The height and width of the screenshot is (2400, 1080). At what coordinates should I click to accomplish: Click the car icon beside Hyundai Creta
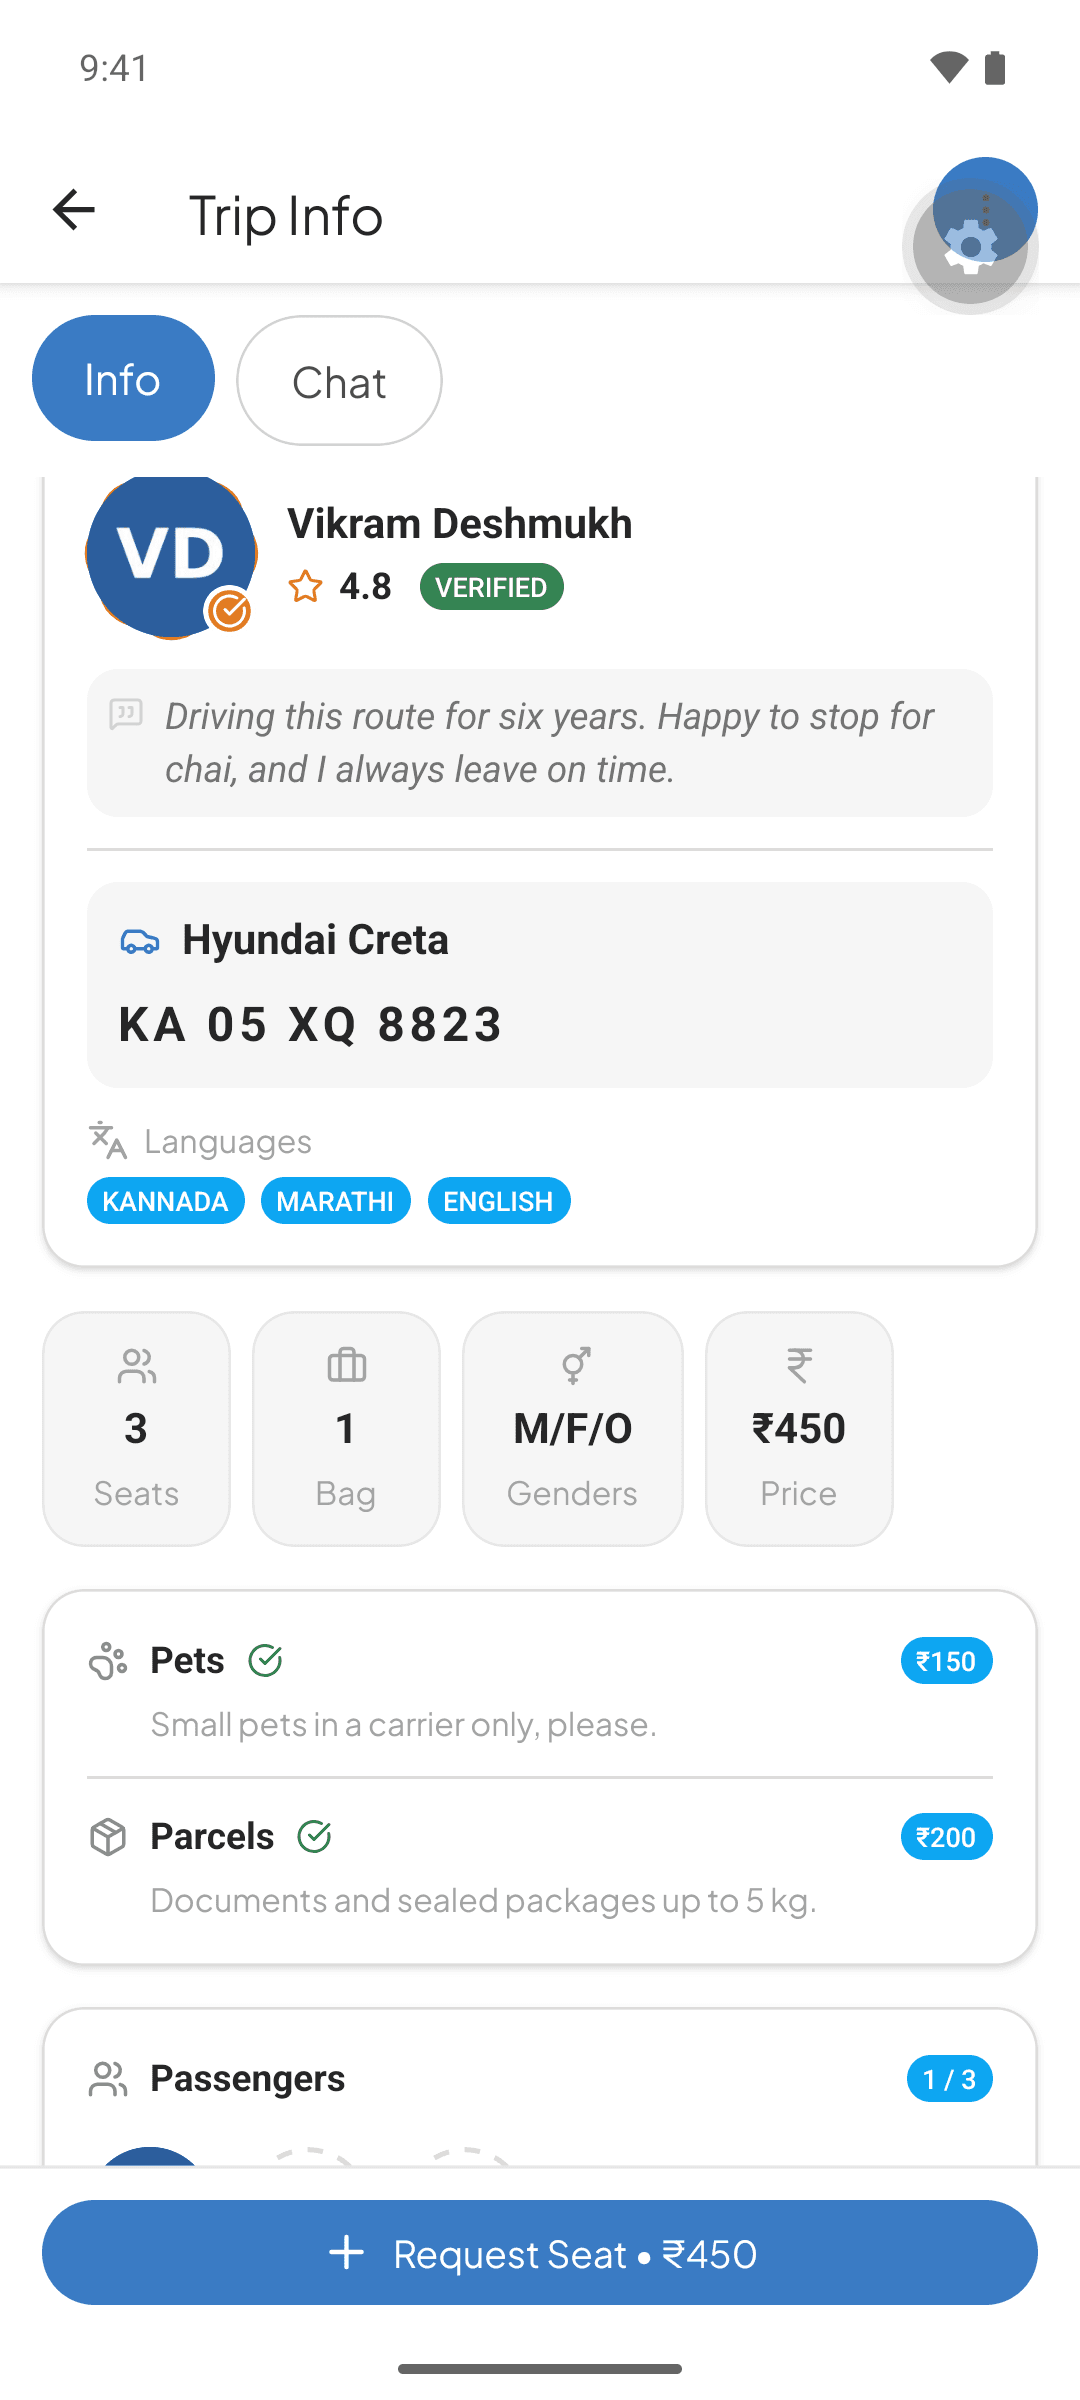click(x=140, y=941)
